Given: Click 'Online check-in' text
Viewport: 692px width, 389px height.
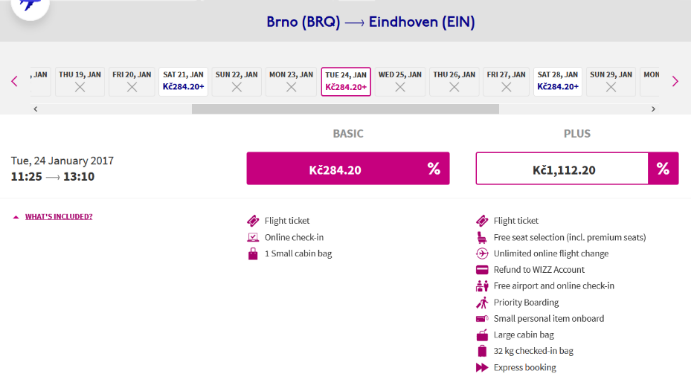Looking at the screenshot, I should click(294, 238).
